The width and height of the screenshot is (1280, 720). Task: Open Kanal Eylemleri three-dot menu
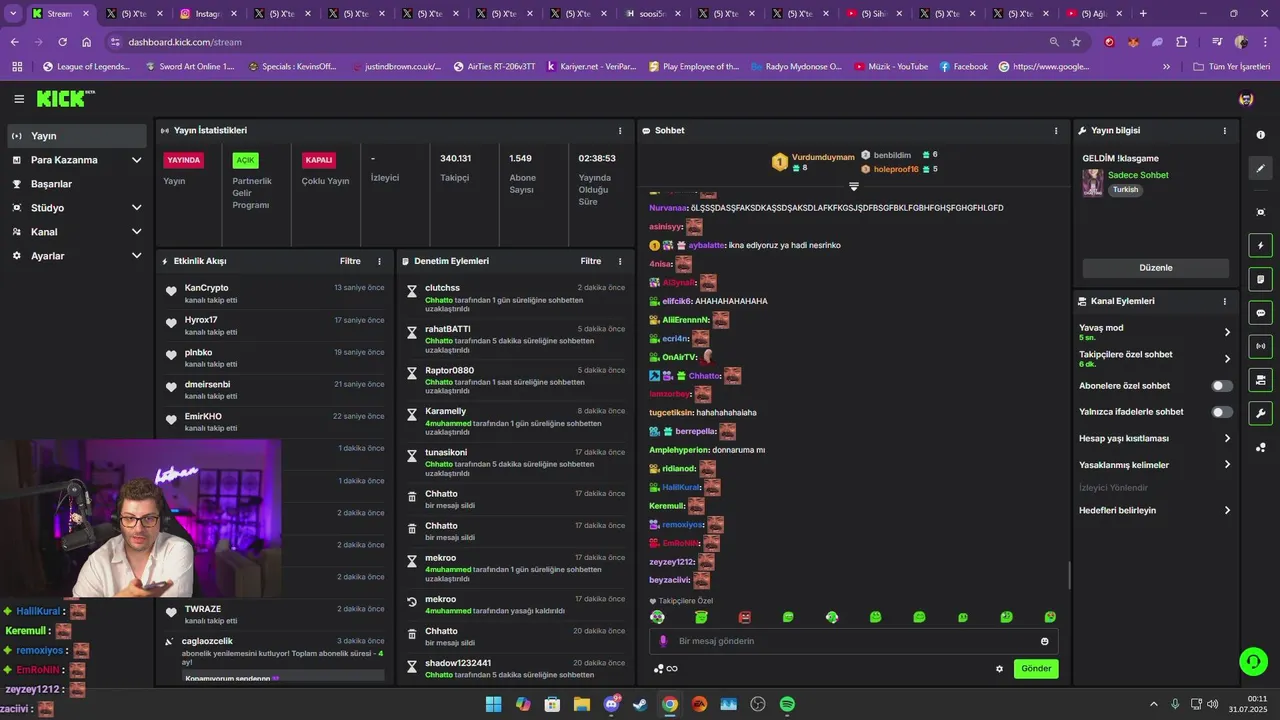[1225, 301]
